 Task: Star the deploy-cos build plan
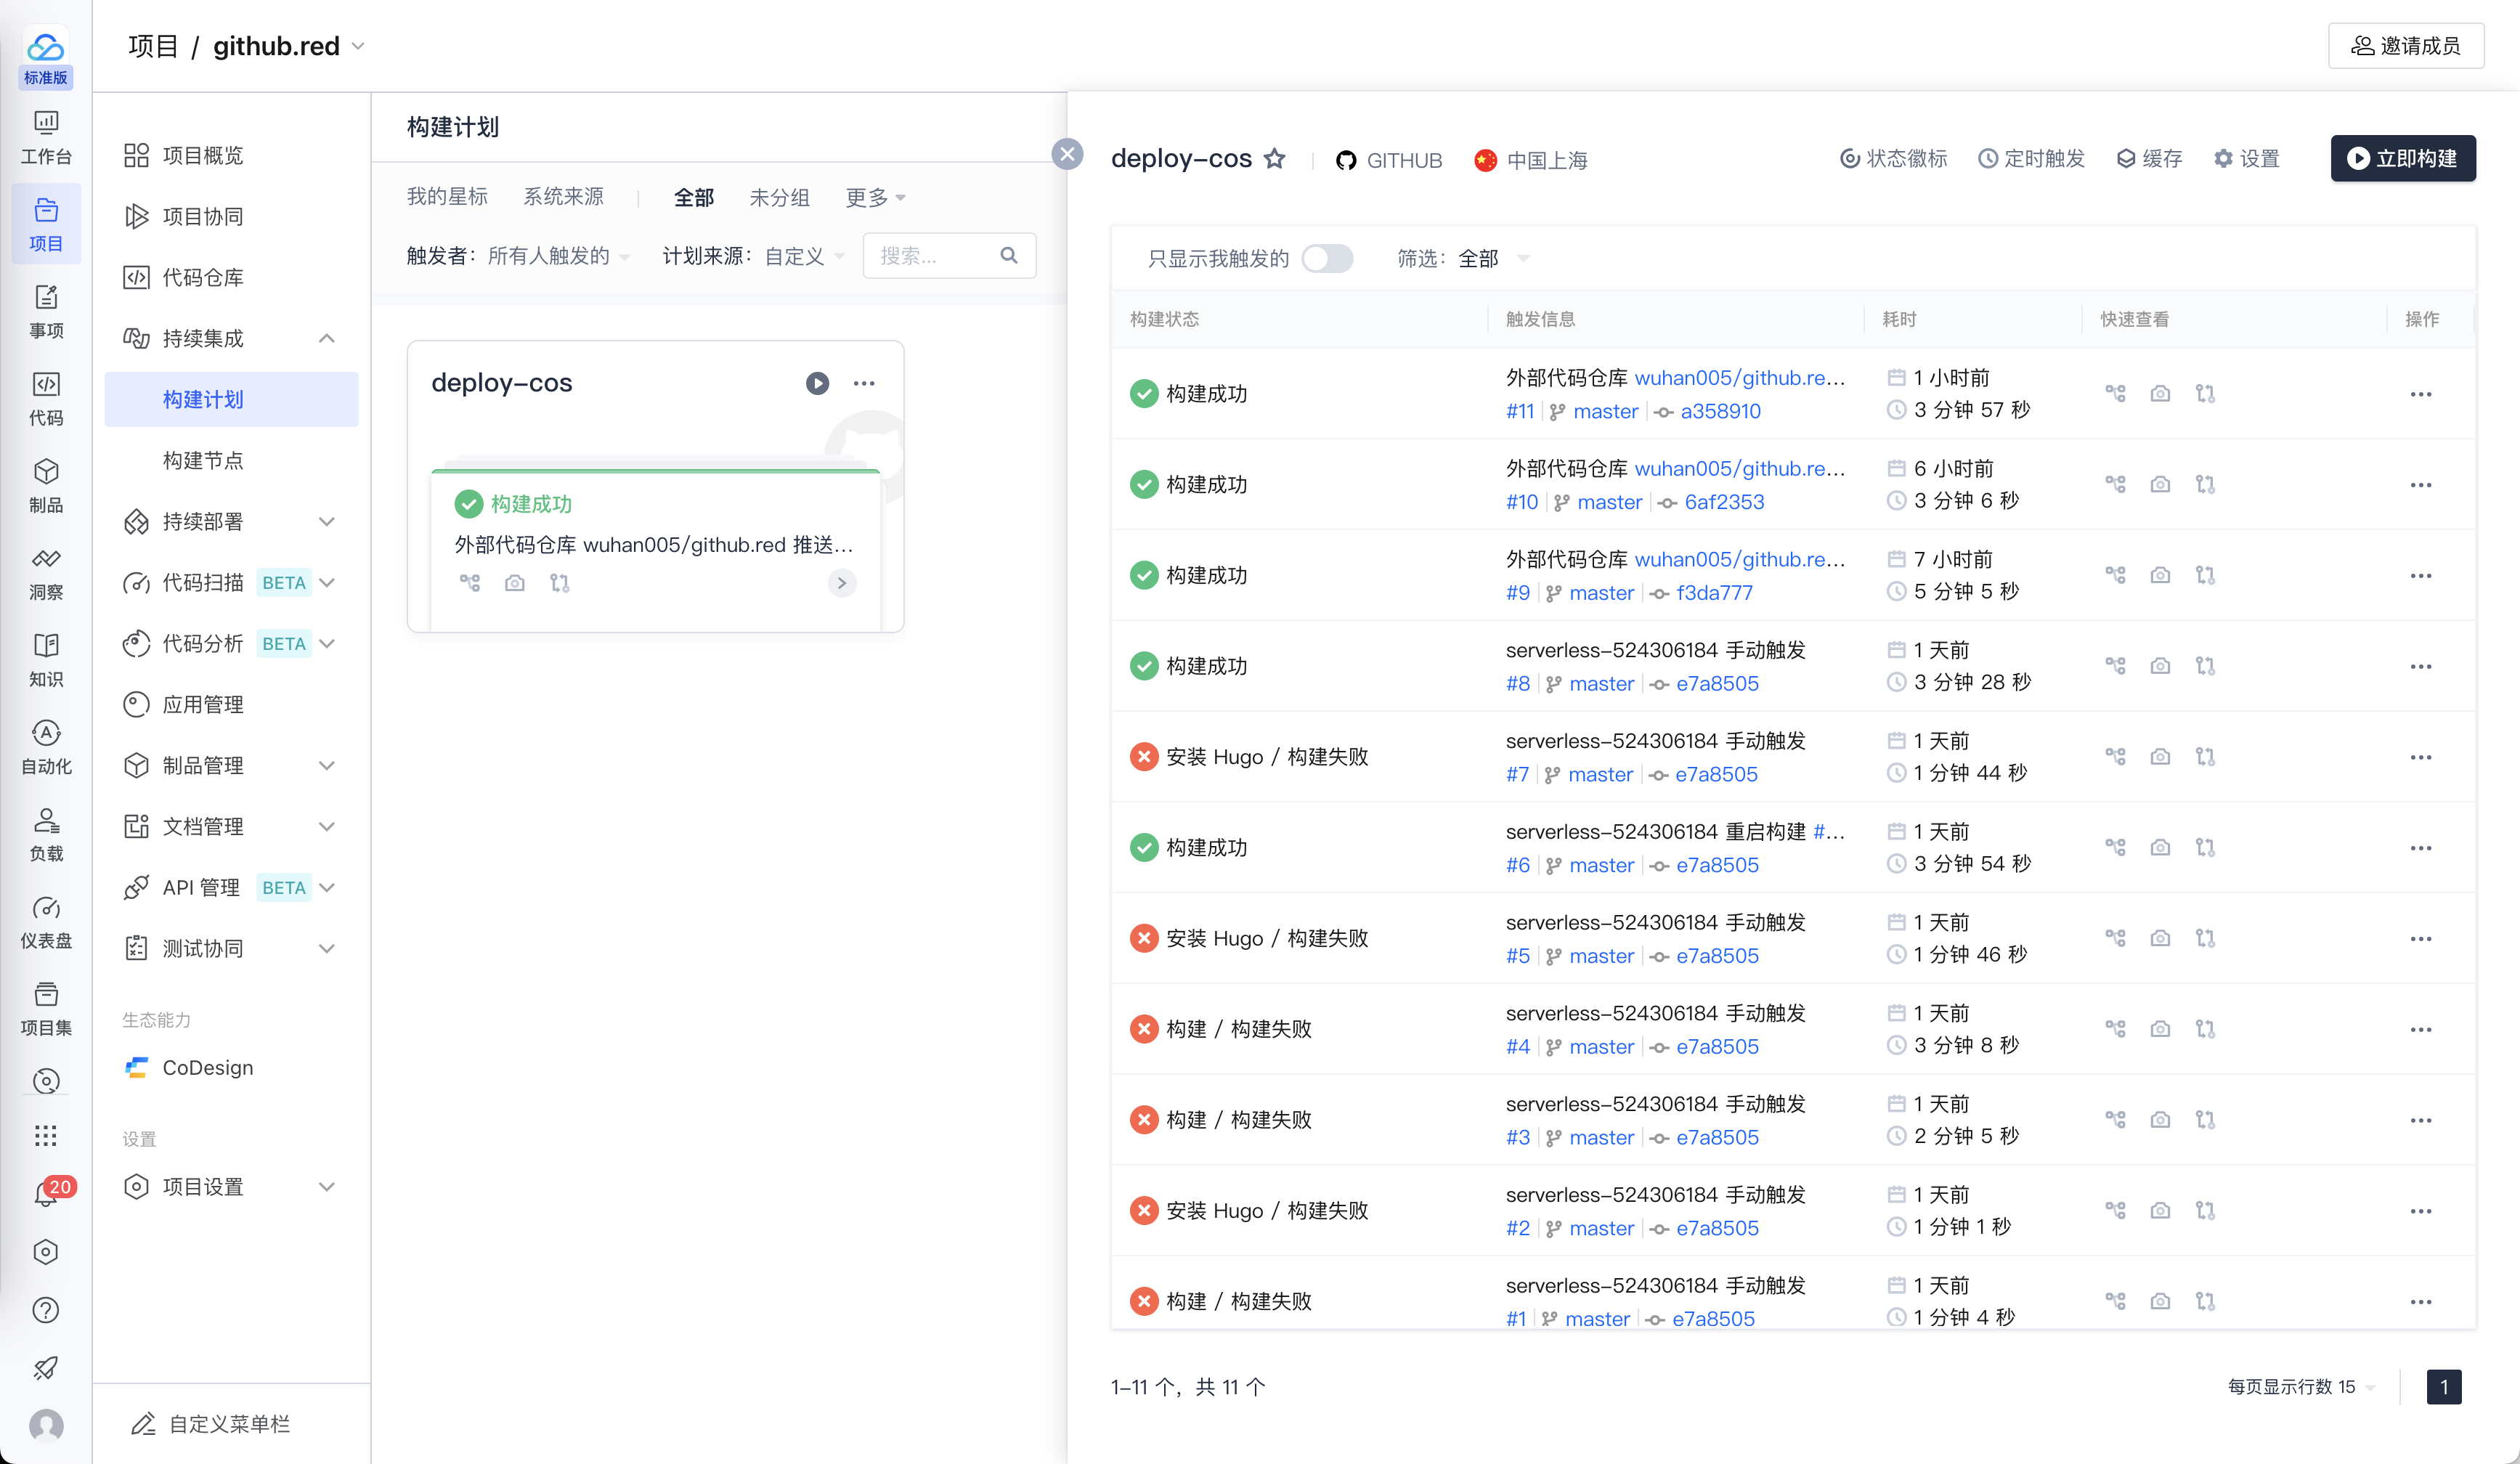click(1274, 159)
